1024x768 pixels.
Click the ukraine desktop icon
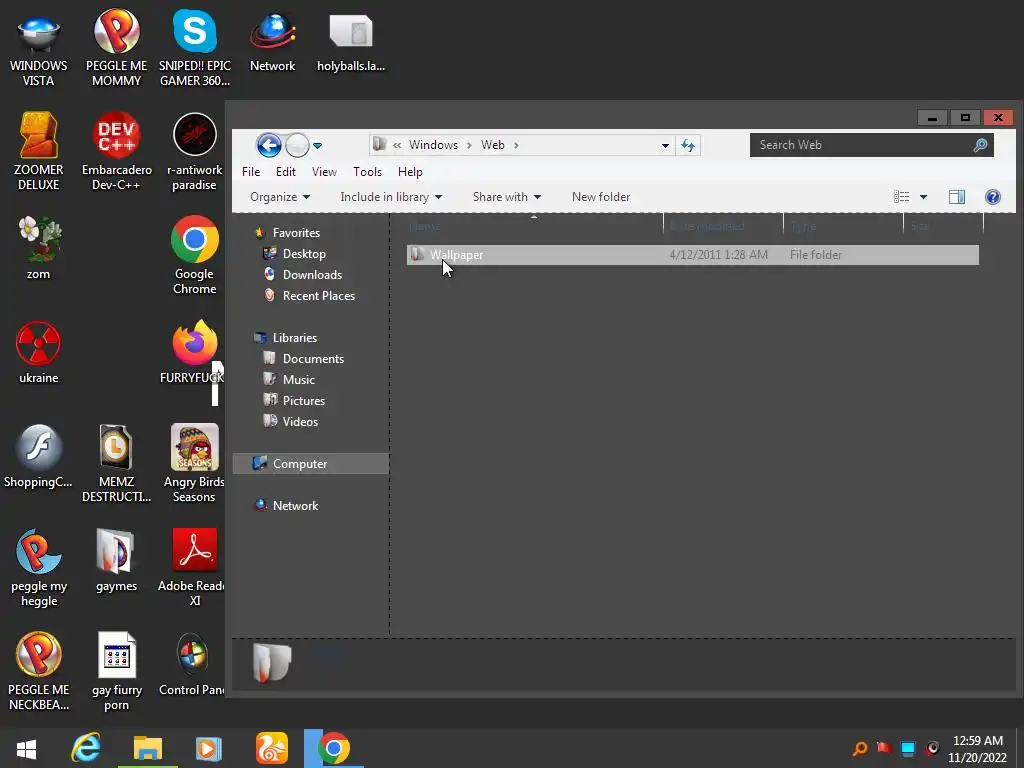(38, 352)
